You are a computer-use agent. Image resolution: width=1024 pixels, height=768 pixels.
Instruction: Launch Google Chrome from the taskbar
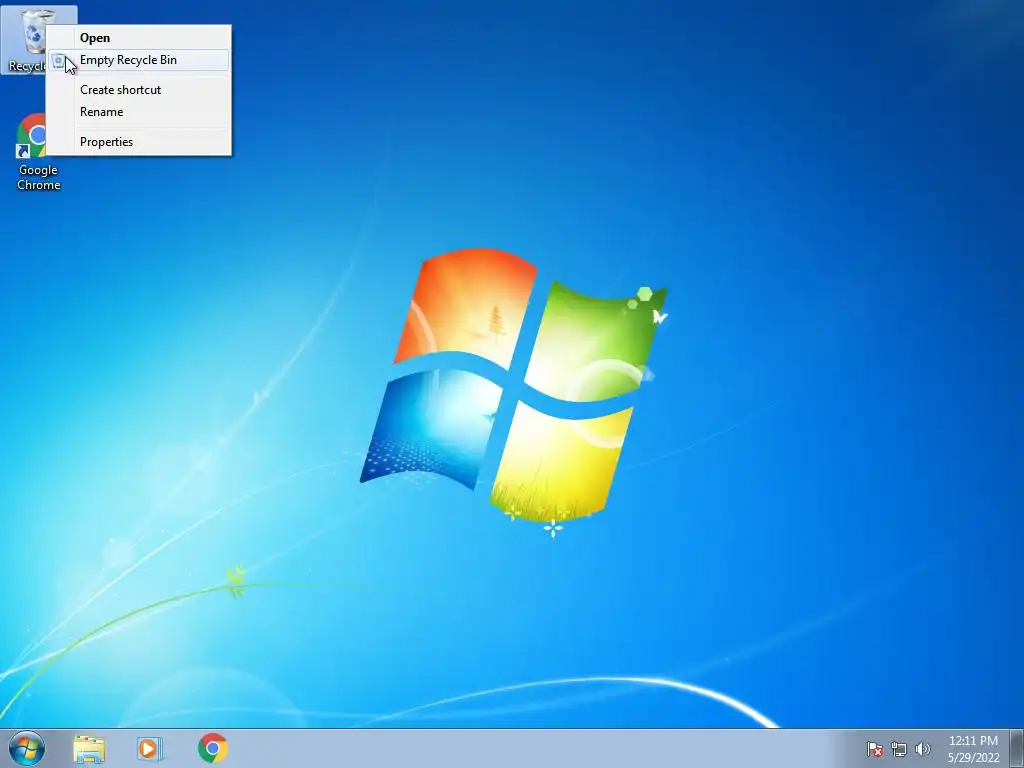point(213,748)
